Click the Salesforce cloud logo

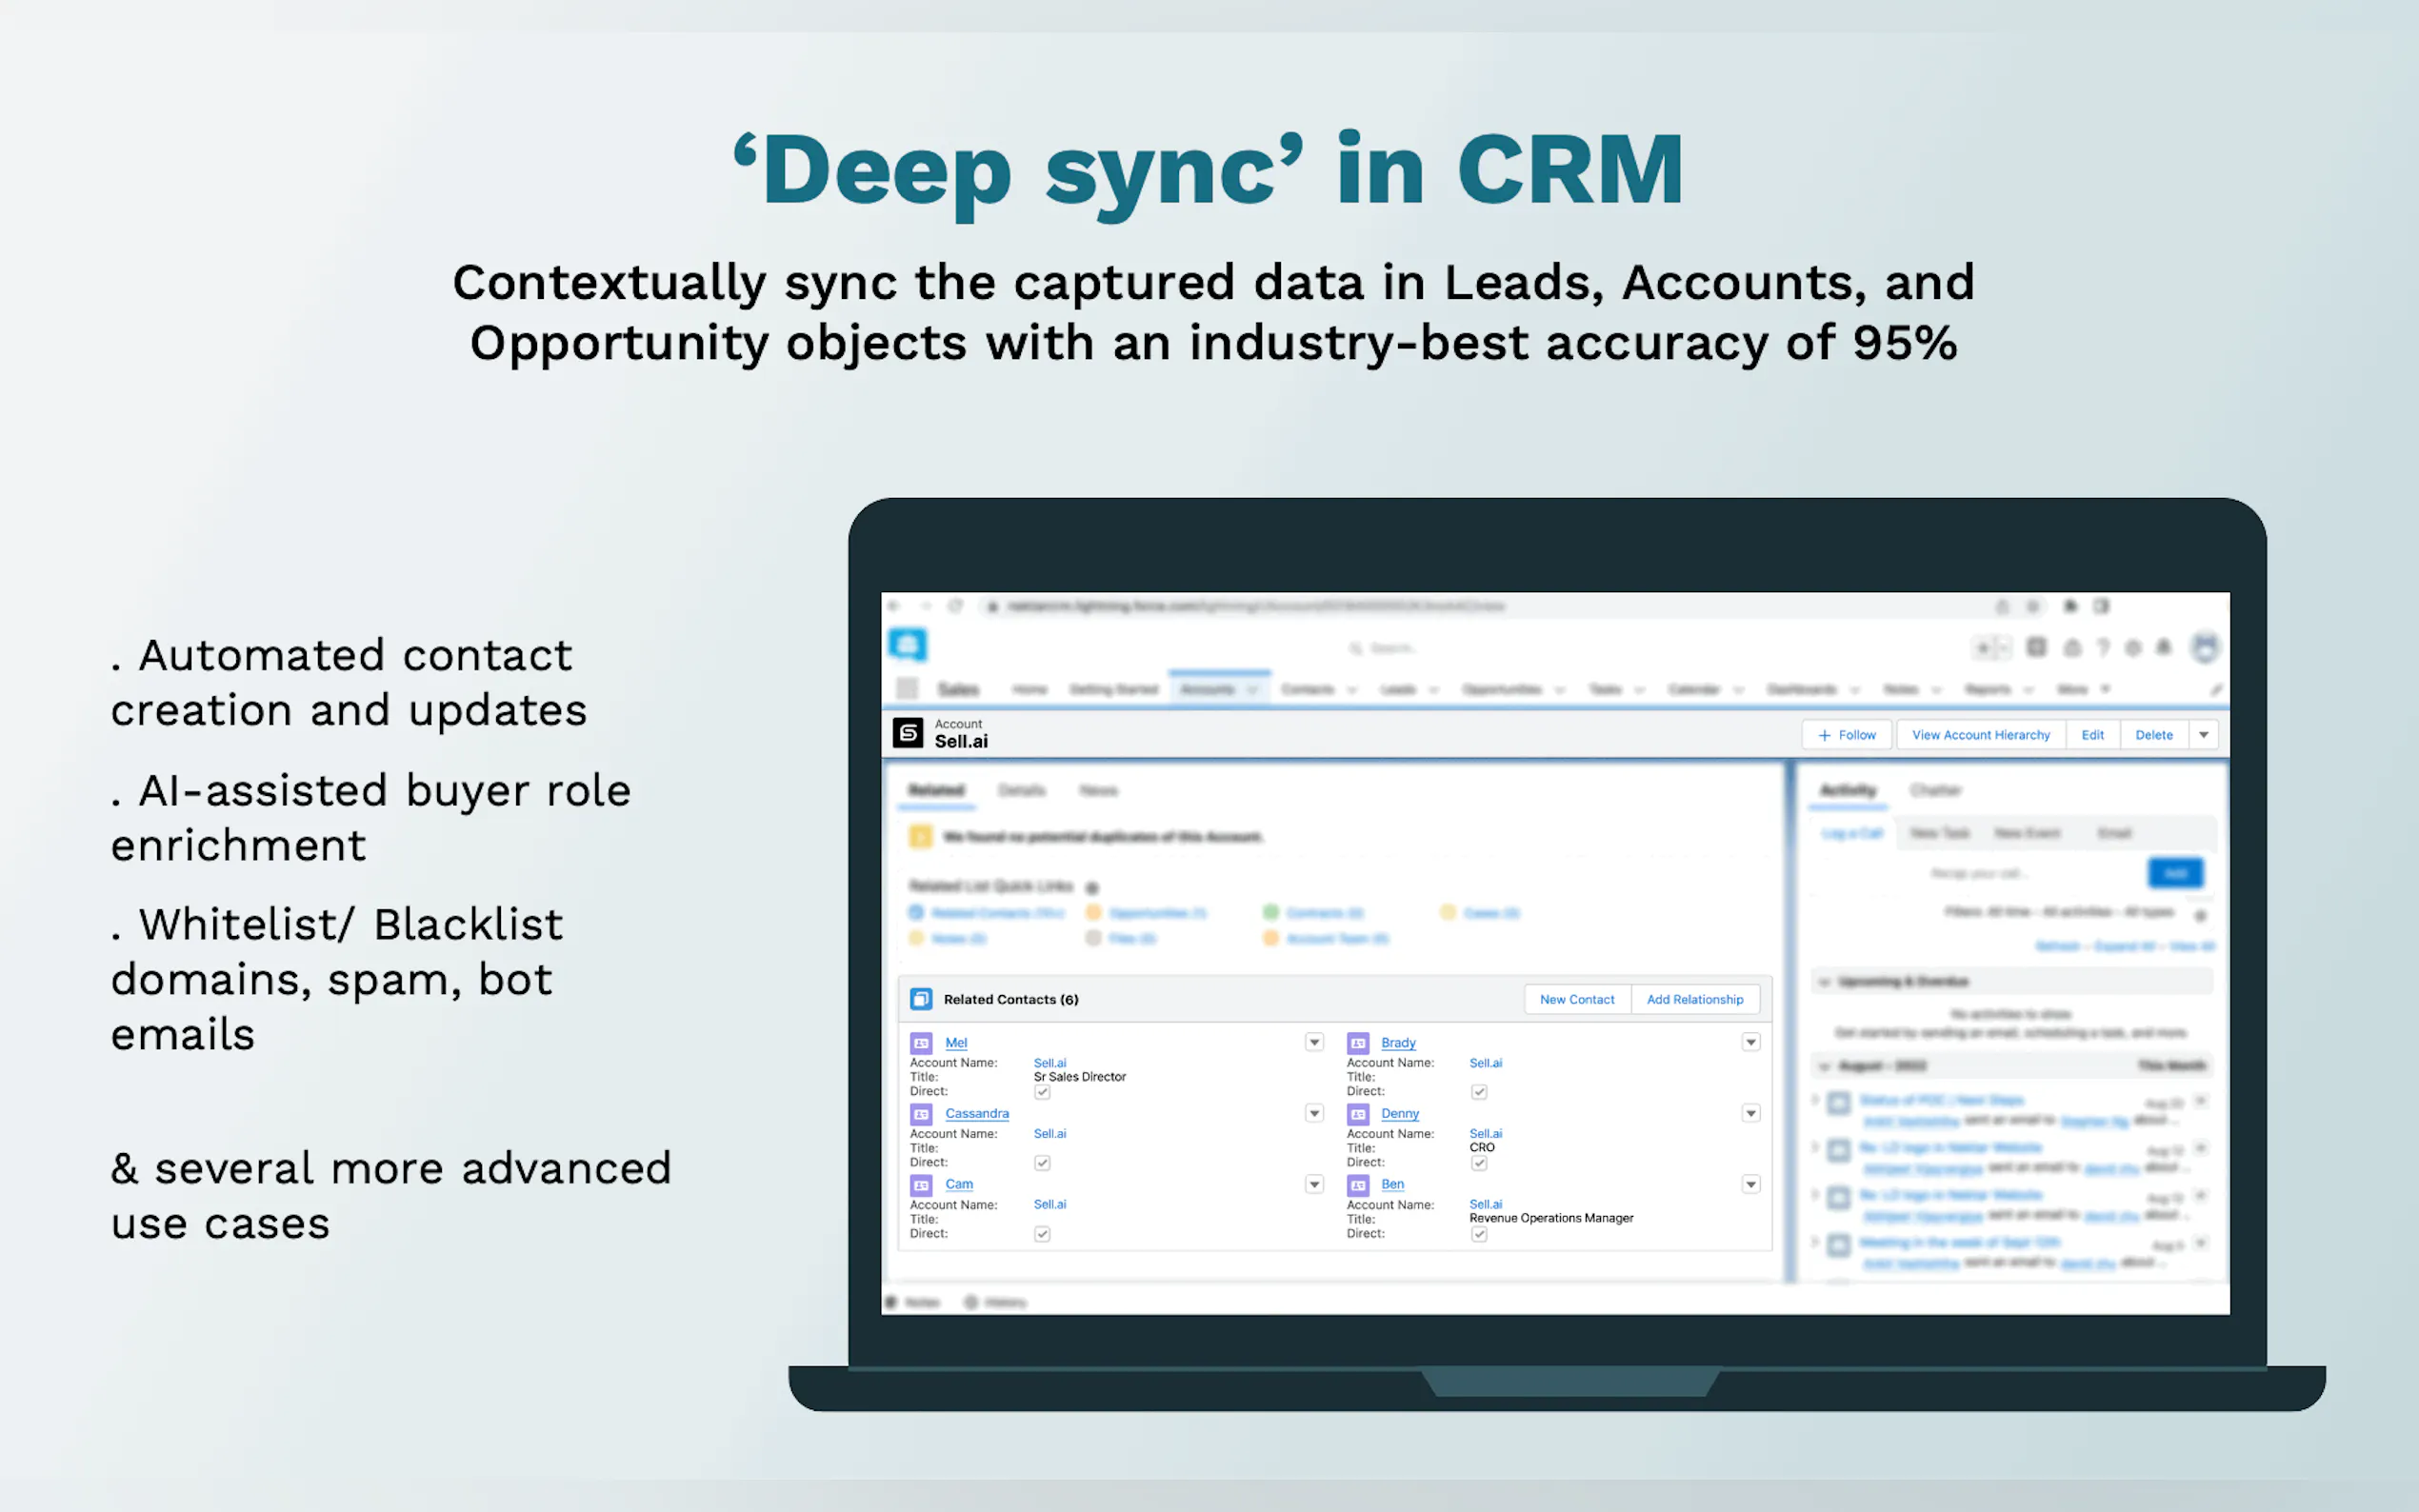(907, 645)
